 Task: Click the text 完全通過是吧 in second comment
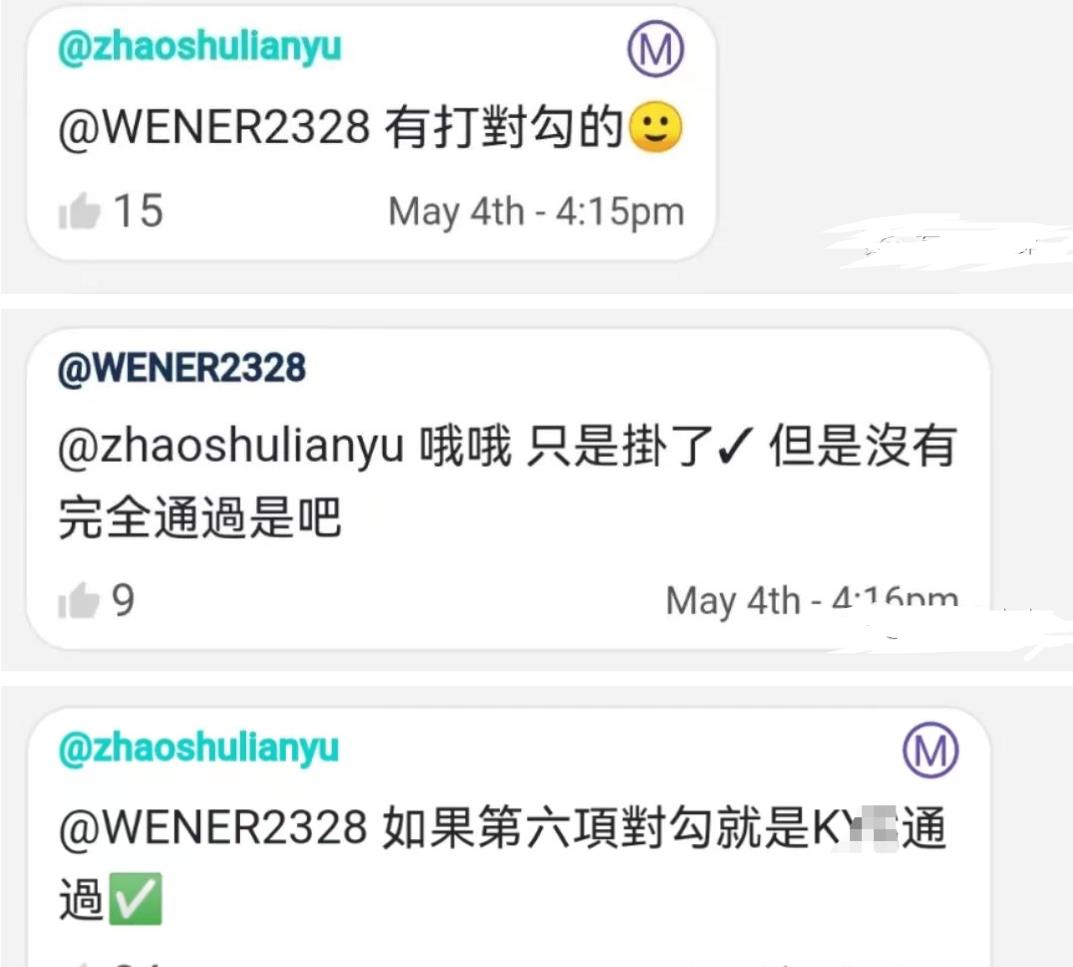click(x=200, y=517)
